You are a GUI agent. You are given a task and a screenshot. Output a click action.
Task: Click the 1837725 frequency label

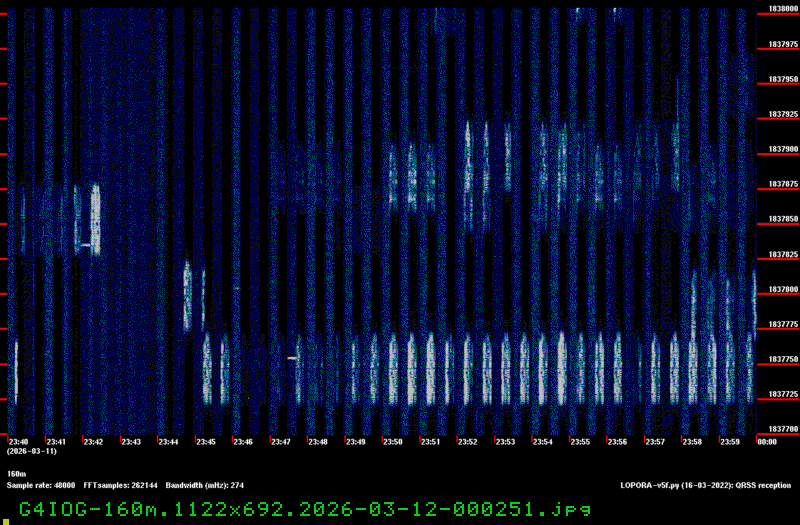[783, 394]
